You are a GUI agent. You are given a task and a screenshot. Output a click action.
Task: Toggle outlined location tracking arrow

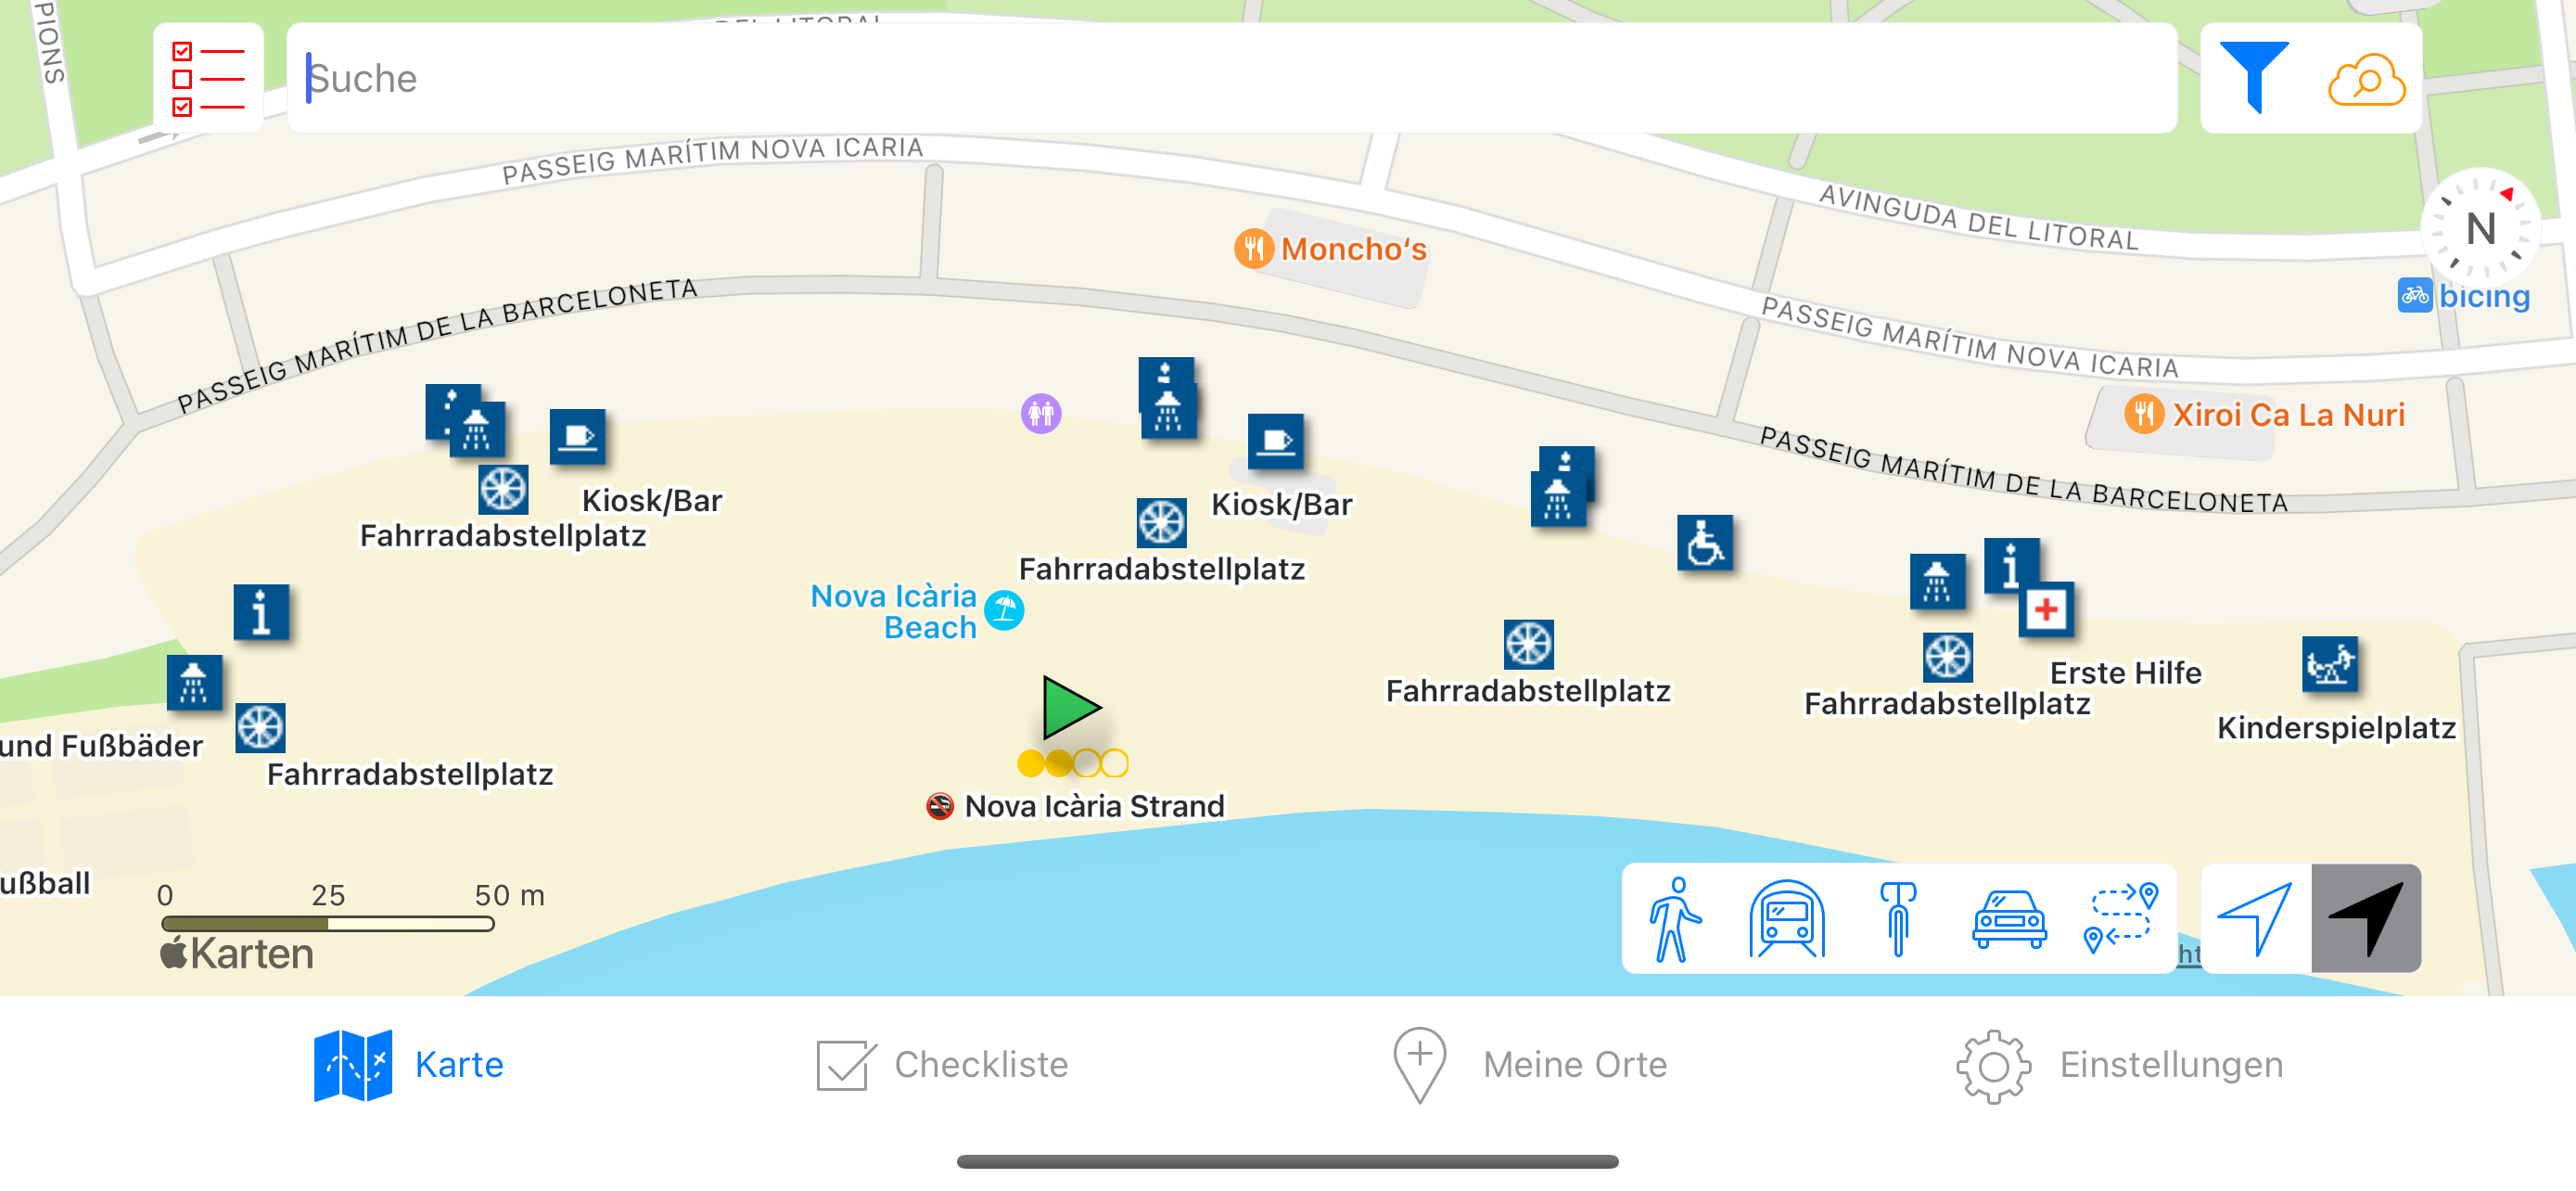[2256, 919]
